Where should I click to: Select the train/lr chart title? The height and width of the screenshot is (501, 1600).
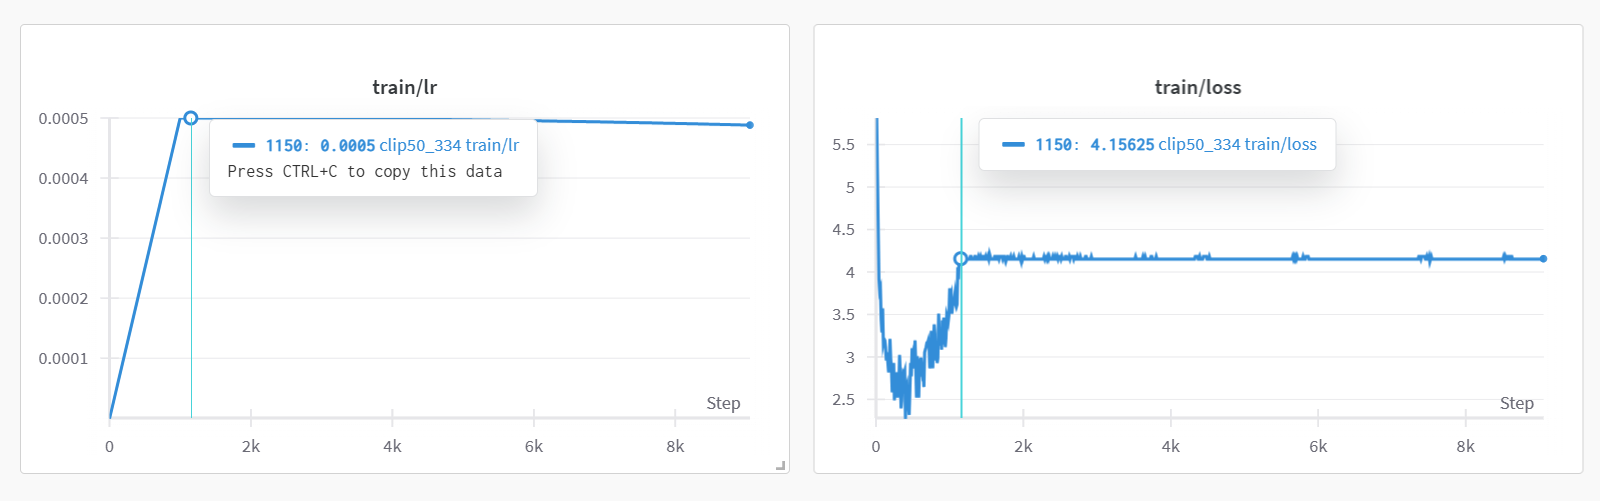tap(404, 87)
